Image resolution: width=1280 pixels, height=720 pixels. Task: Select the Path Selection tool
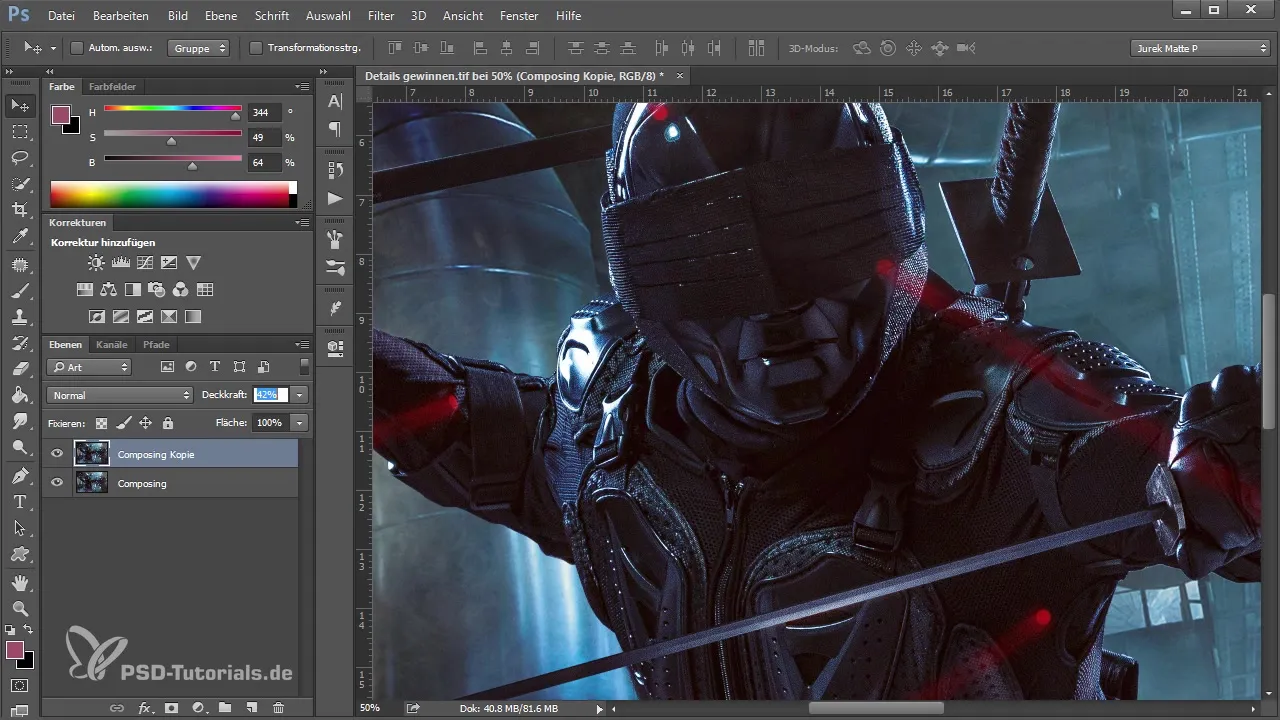19,528
